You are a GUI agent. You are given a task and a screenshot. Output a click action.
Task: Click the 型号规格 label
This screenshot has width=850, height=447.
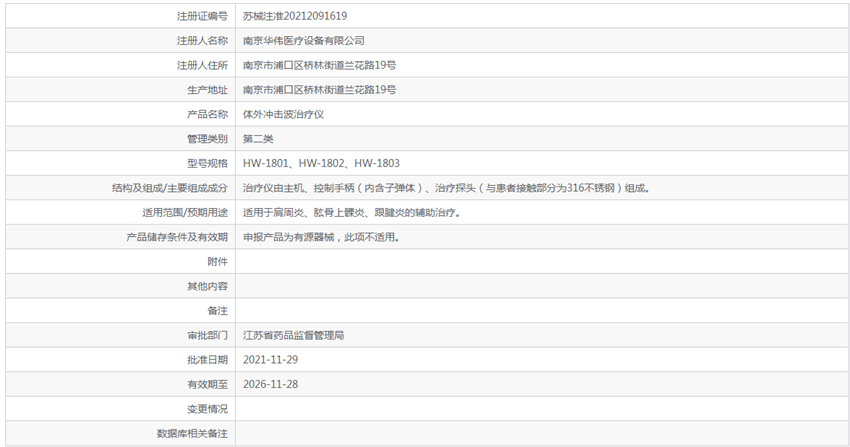click(x=208, y=164)
